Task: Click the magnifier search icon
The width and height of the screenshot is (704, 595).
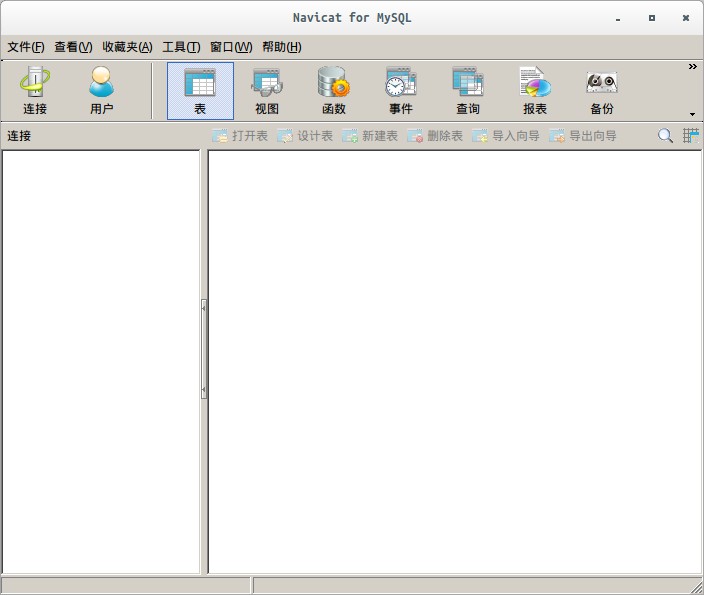Action: 665,135
